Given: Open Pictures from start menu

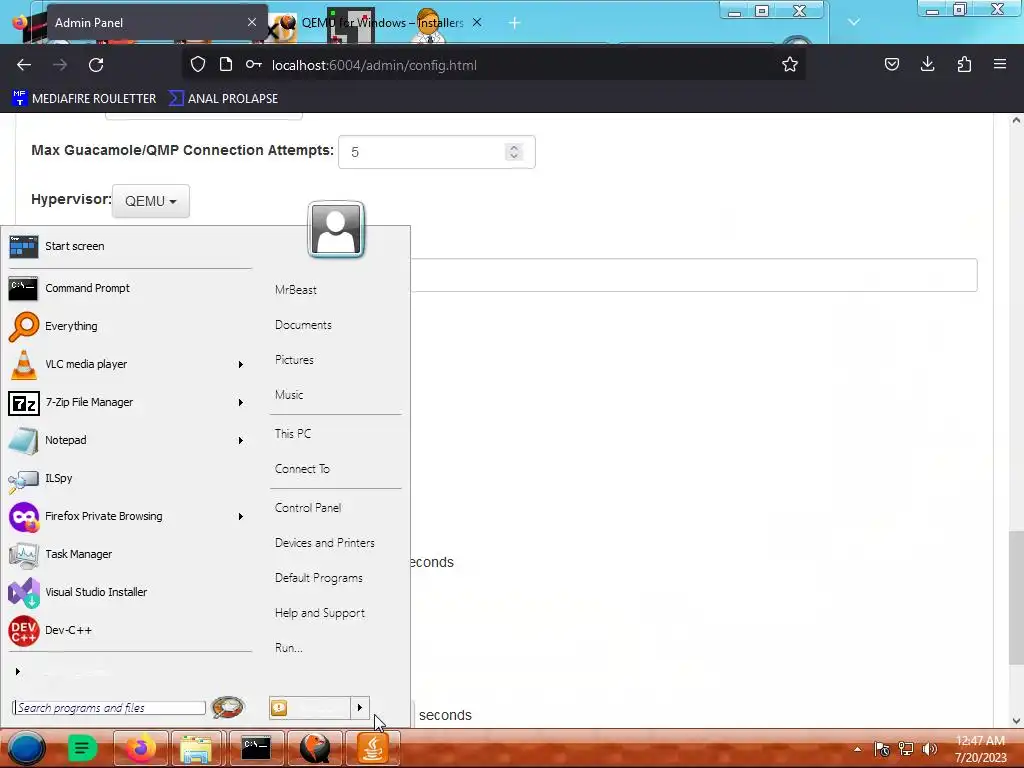Looking at the screenshot, I should point(294,360).
